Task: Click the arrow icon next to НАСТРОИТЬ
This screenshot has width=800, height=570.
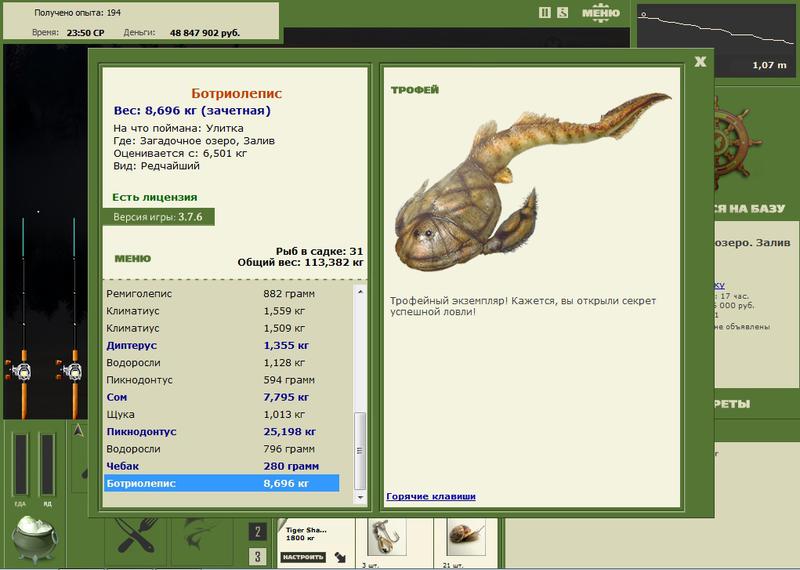Action: point(340,557)
